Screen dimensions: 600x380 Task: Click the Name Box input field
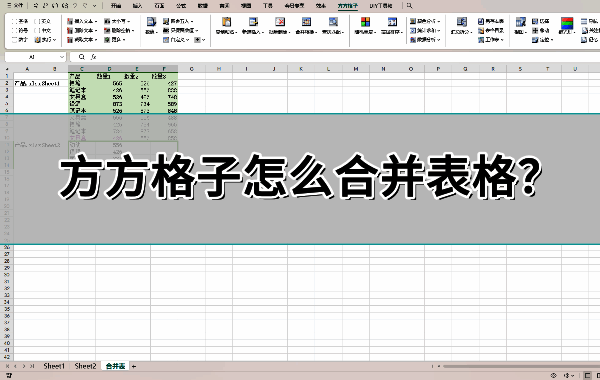tap(32, 57)
